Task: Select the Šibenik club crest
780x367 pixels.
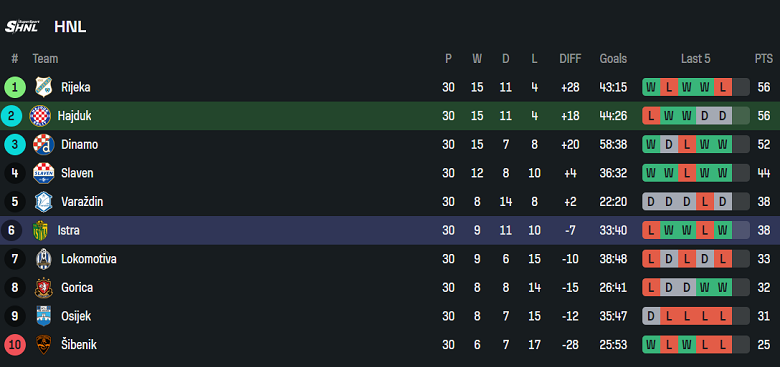Action: pos(43,345)
